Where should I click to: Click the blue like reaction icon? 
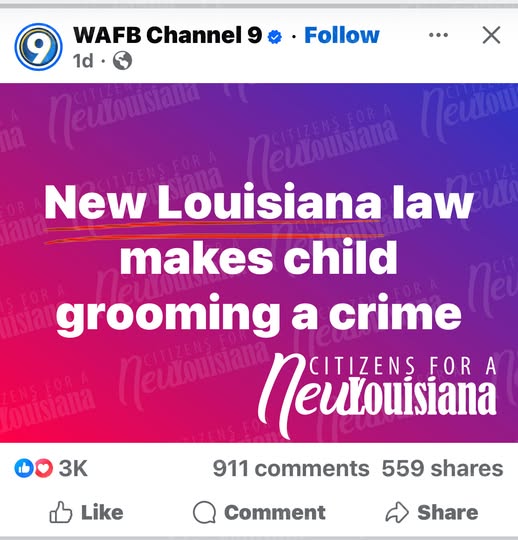[x=24, y=468]
